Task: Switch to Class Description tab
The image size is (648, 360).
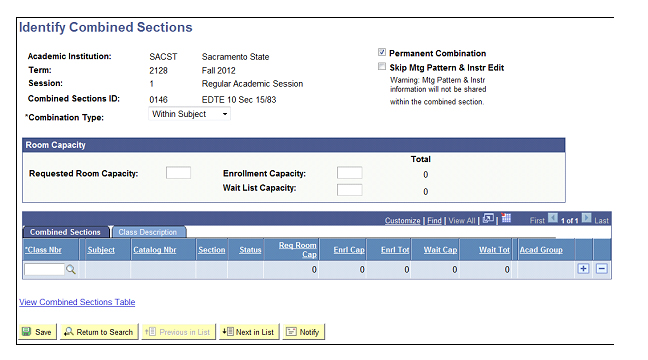Action: tap(148, 232)
